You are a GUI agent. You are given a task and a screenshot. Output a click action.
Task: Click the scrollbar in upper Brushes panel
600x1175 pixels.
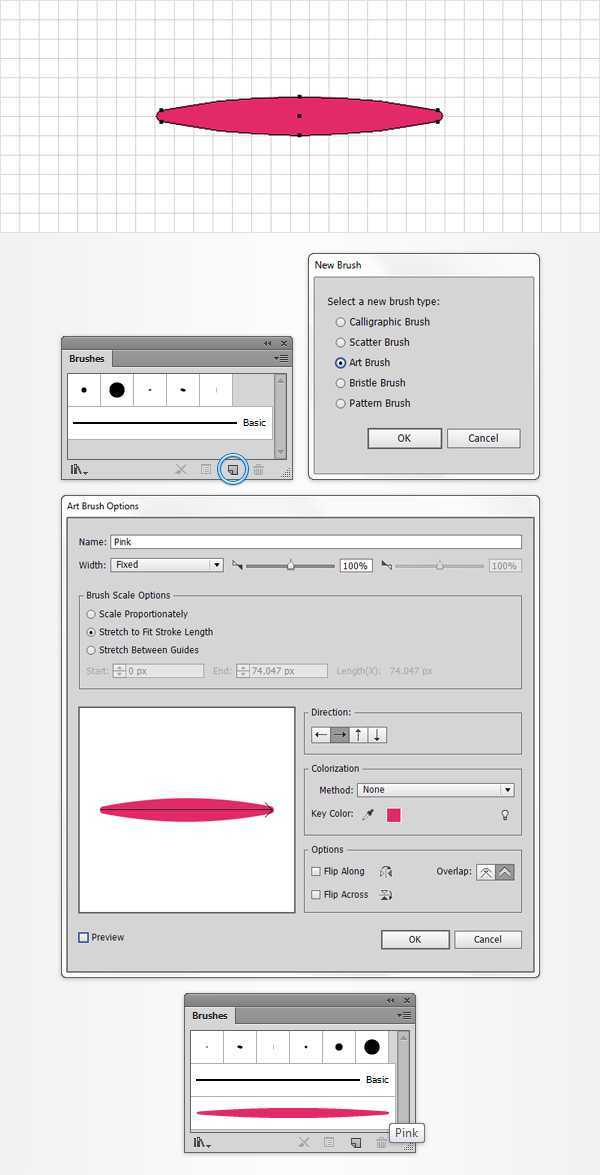pos(281,417)
